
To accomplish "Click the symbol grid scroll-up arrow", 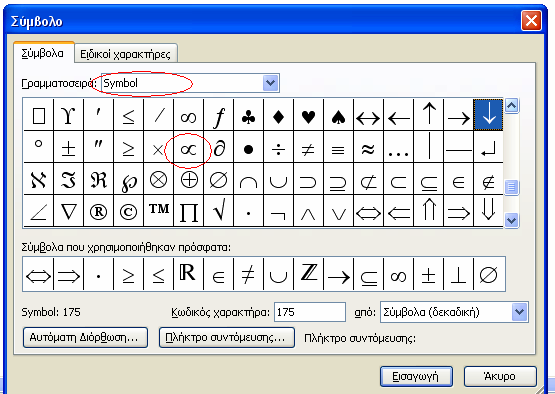I will click(x=511, y=105).
